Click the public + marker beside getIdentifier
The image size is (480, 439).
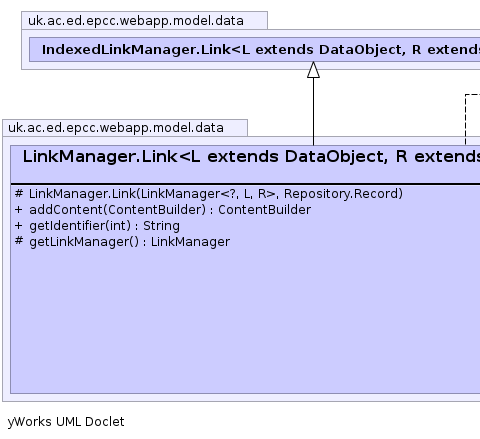coord(19,226)
